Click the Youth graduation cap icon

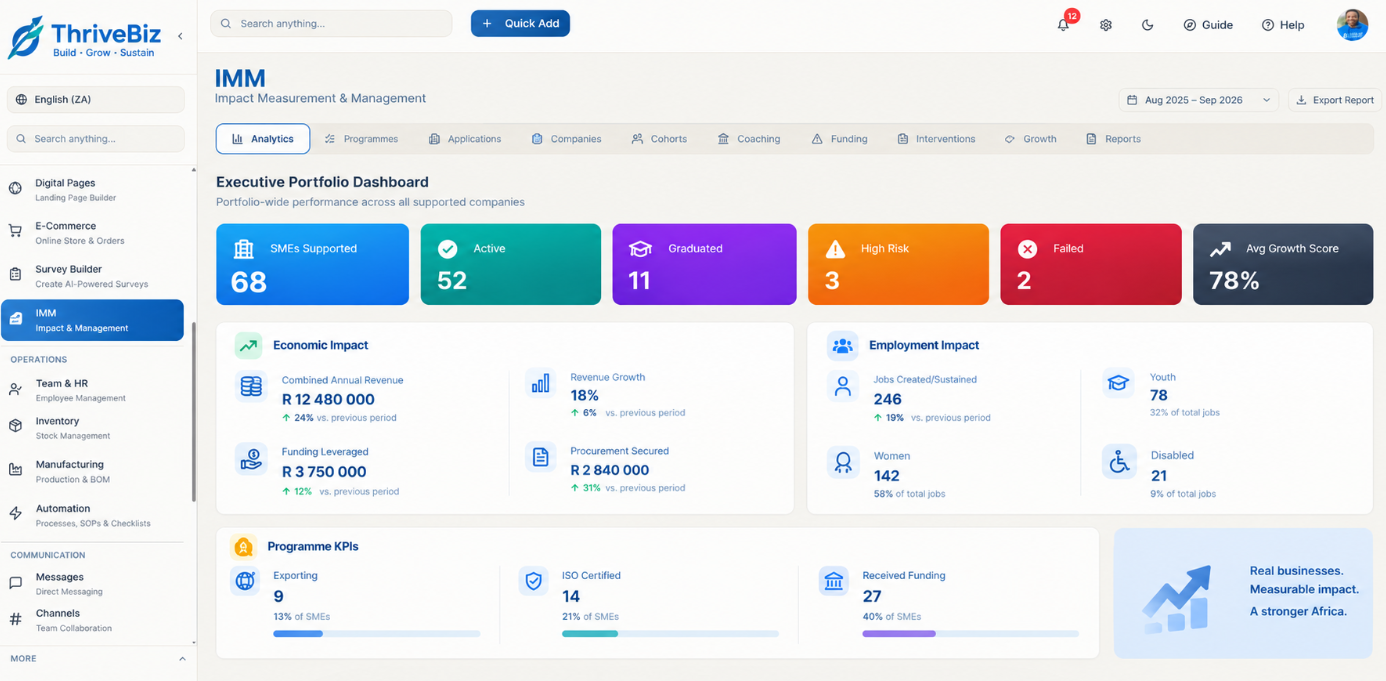tap(1119, 383)
